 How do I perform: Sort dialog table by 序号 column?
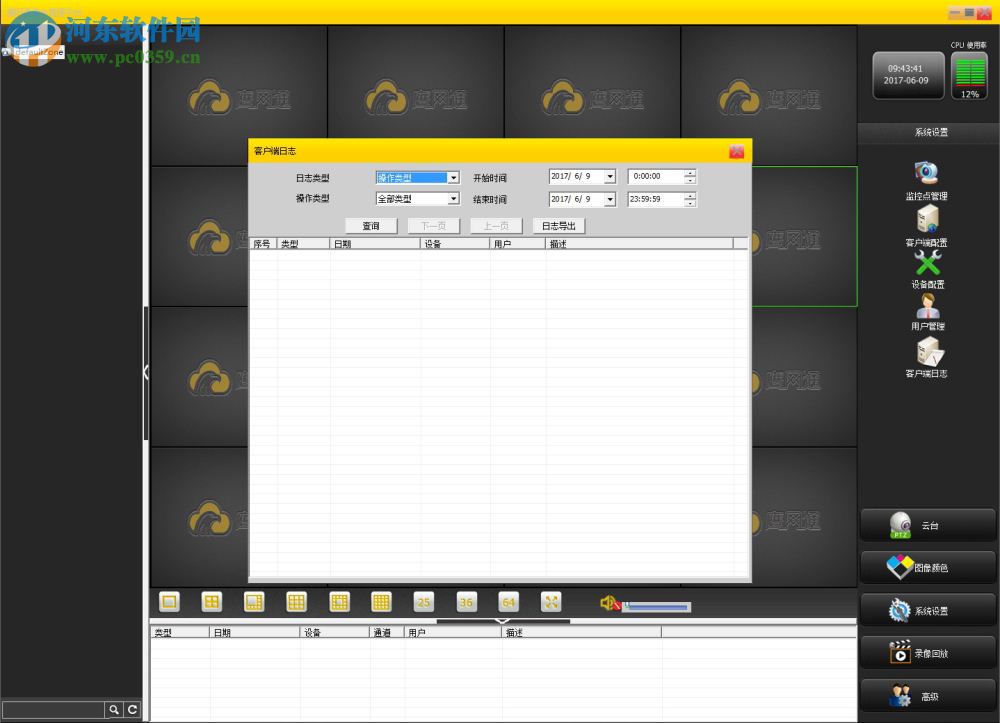pyautogui.click(x=263, y=244)
